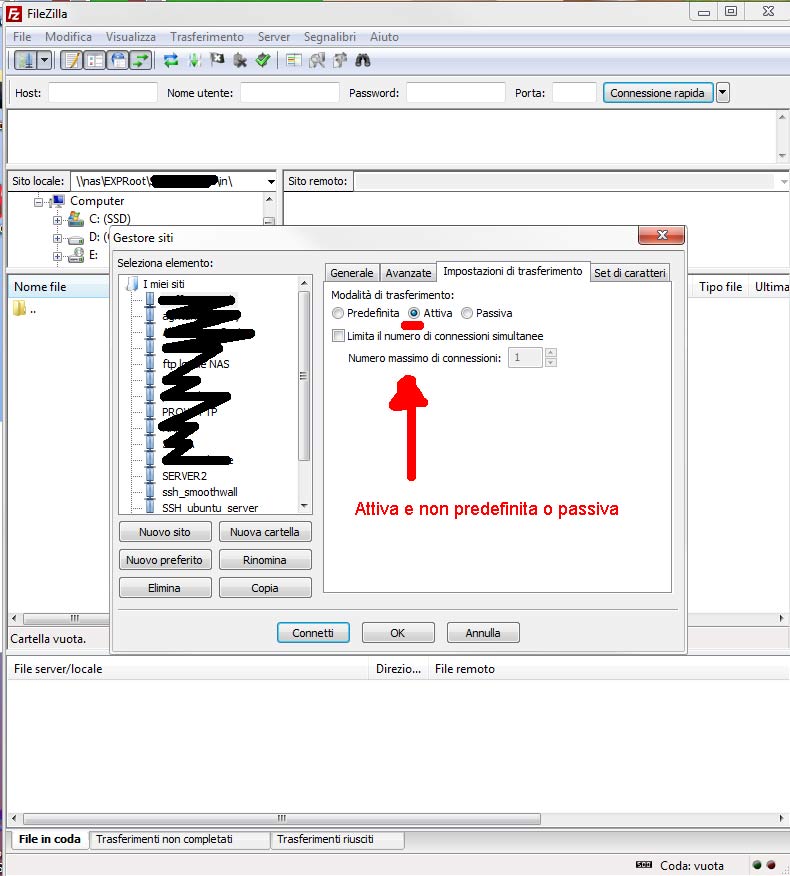
Task: Click into the Porta input field
Action: coord(574,93)
